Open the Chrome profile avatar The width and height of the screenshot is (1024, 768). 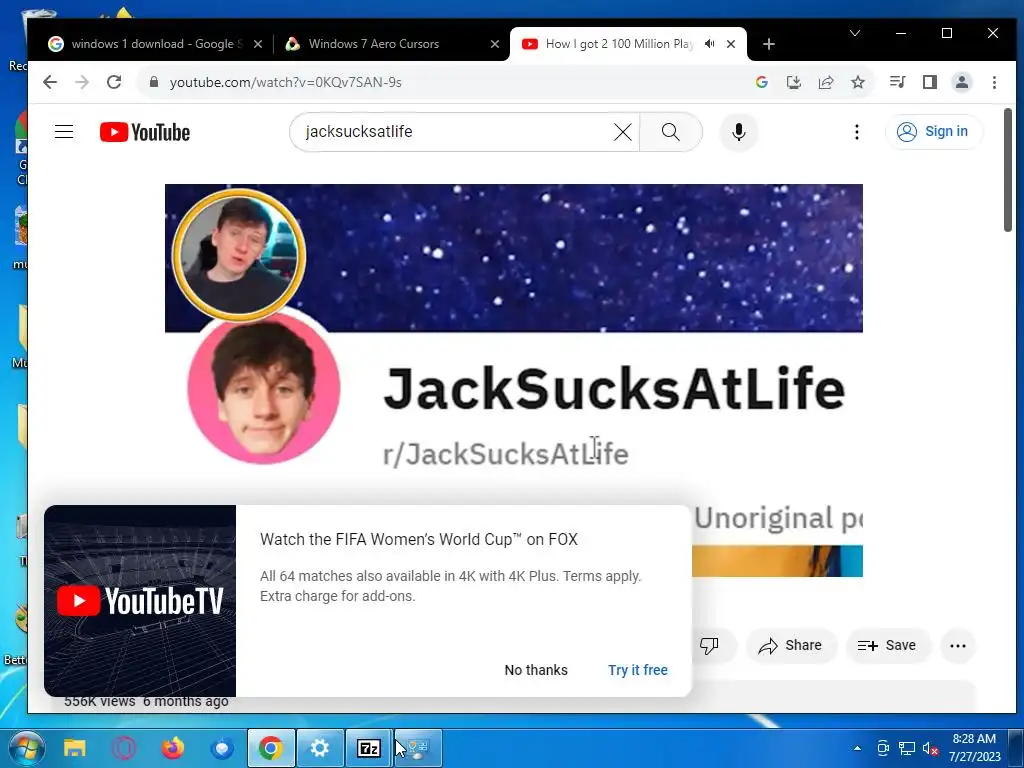click(962, 82)
